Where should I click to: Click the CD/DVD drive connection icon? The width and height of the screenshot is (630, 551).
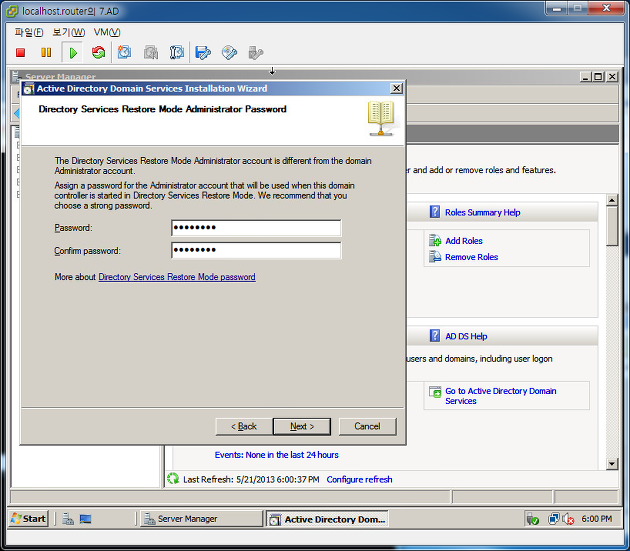[229, 53]
